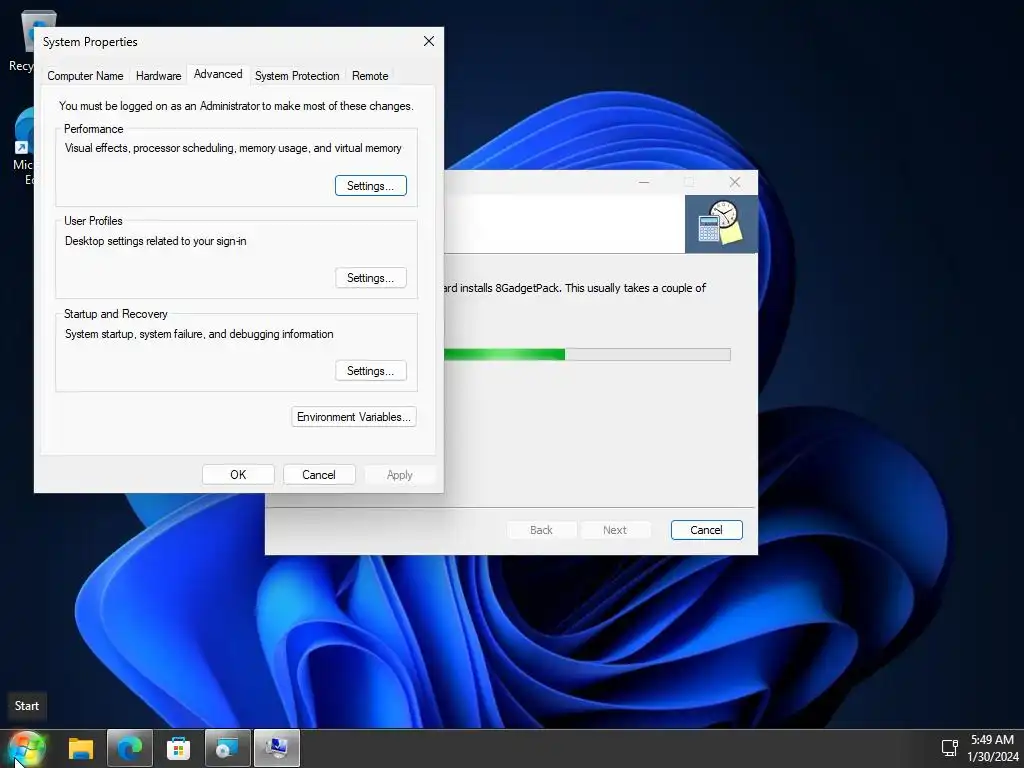
Task: Open the Start menu orb
Action: tap(26, 749)
